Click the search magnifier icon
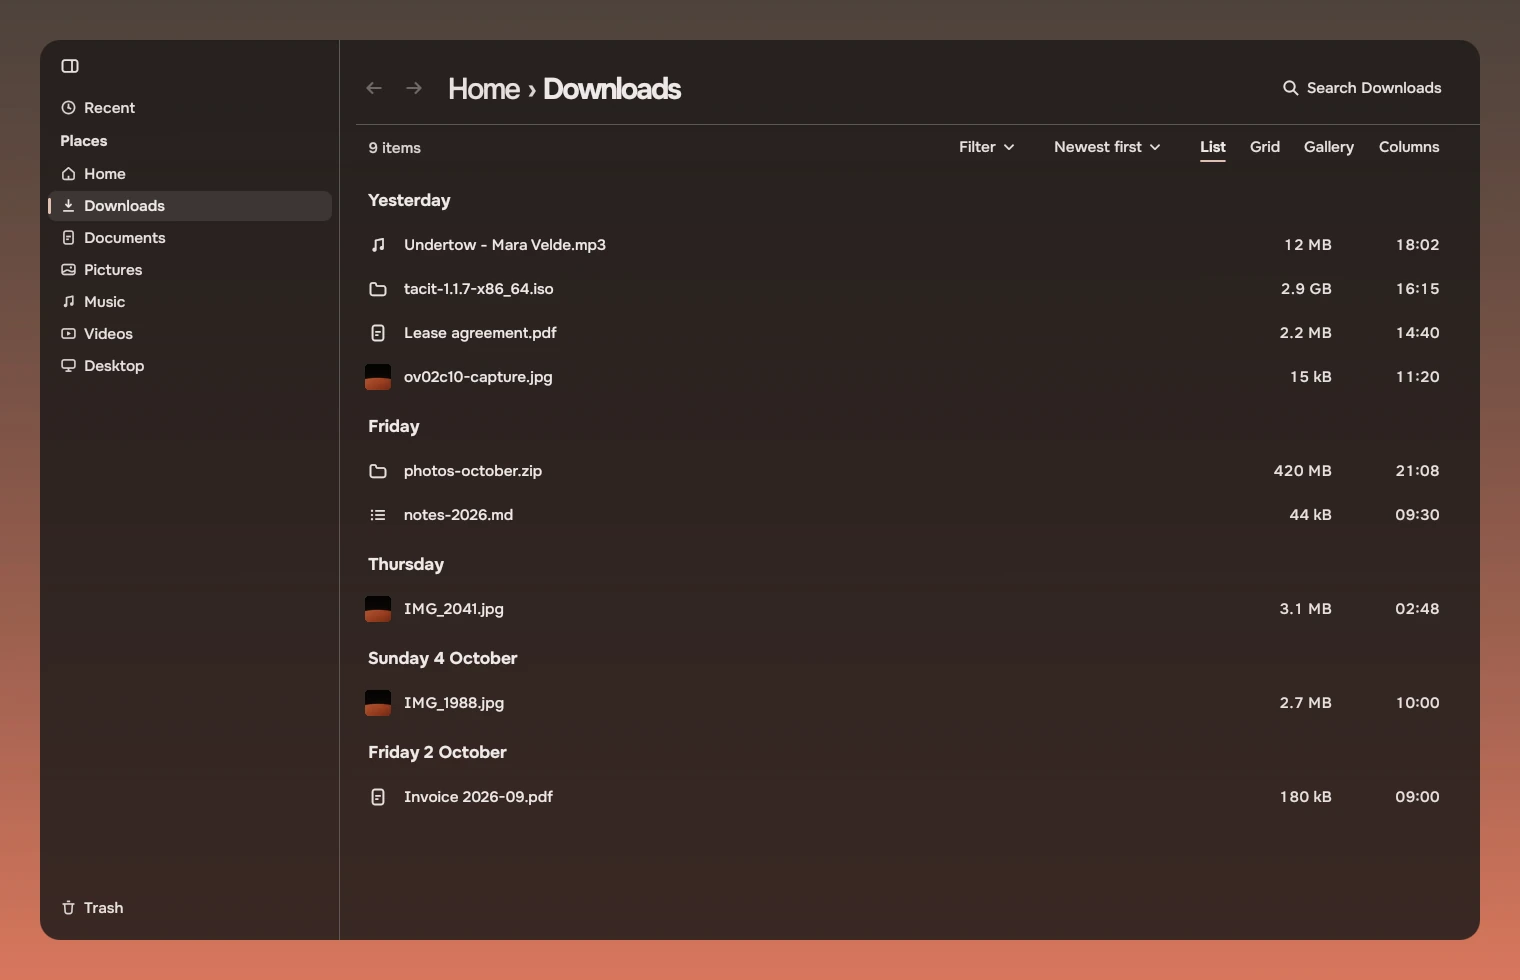Viewport: 1520px width, 980px height. click(x=1291, y=88)
